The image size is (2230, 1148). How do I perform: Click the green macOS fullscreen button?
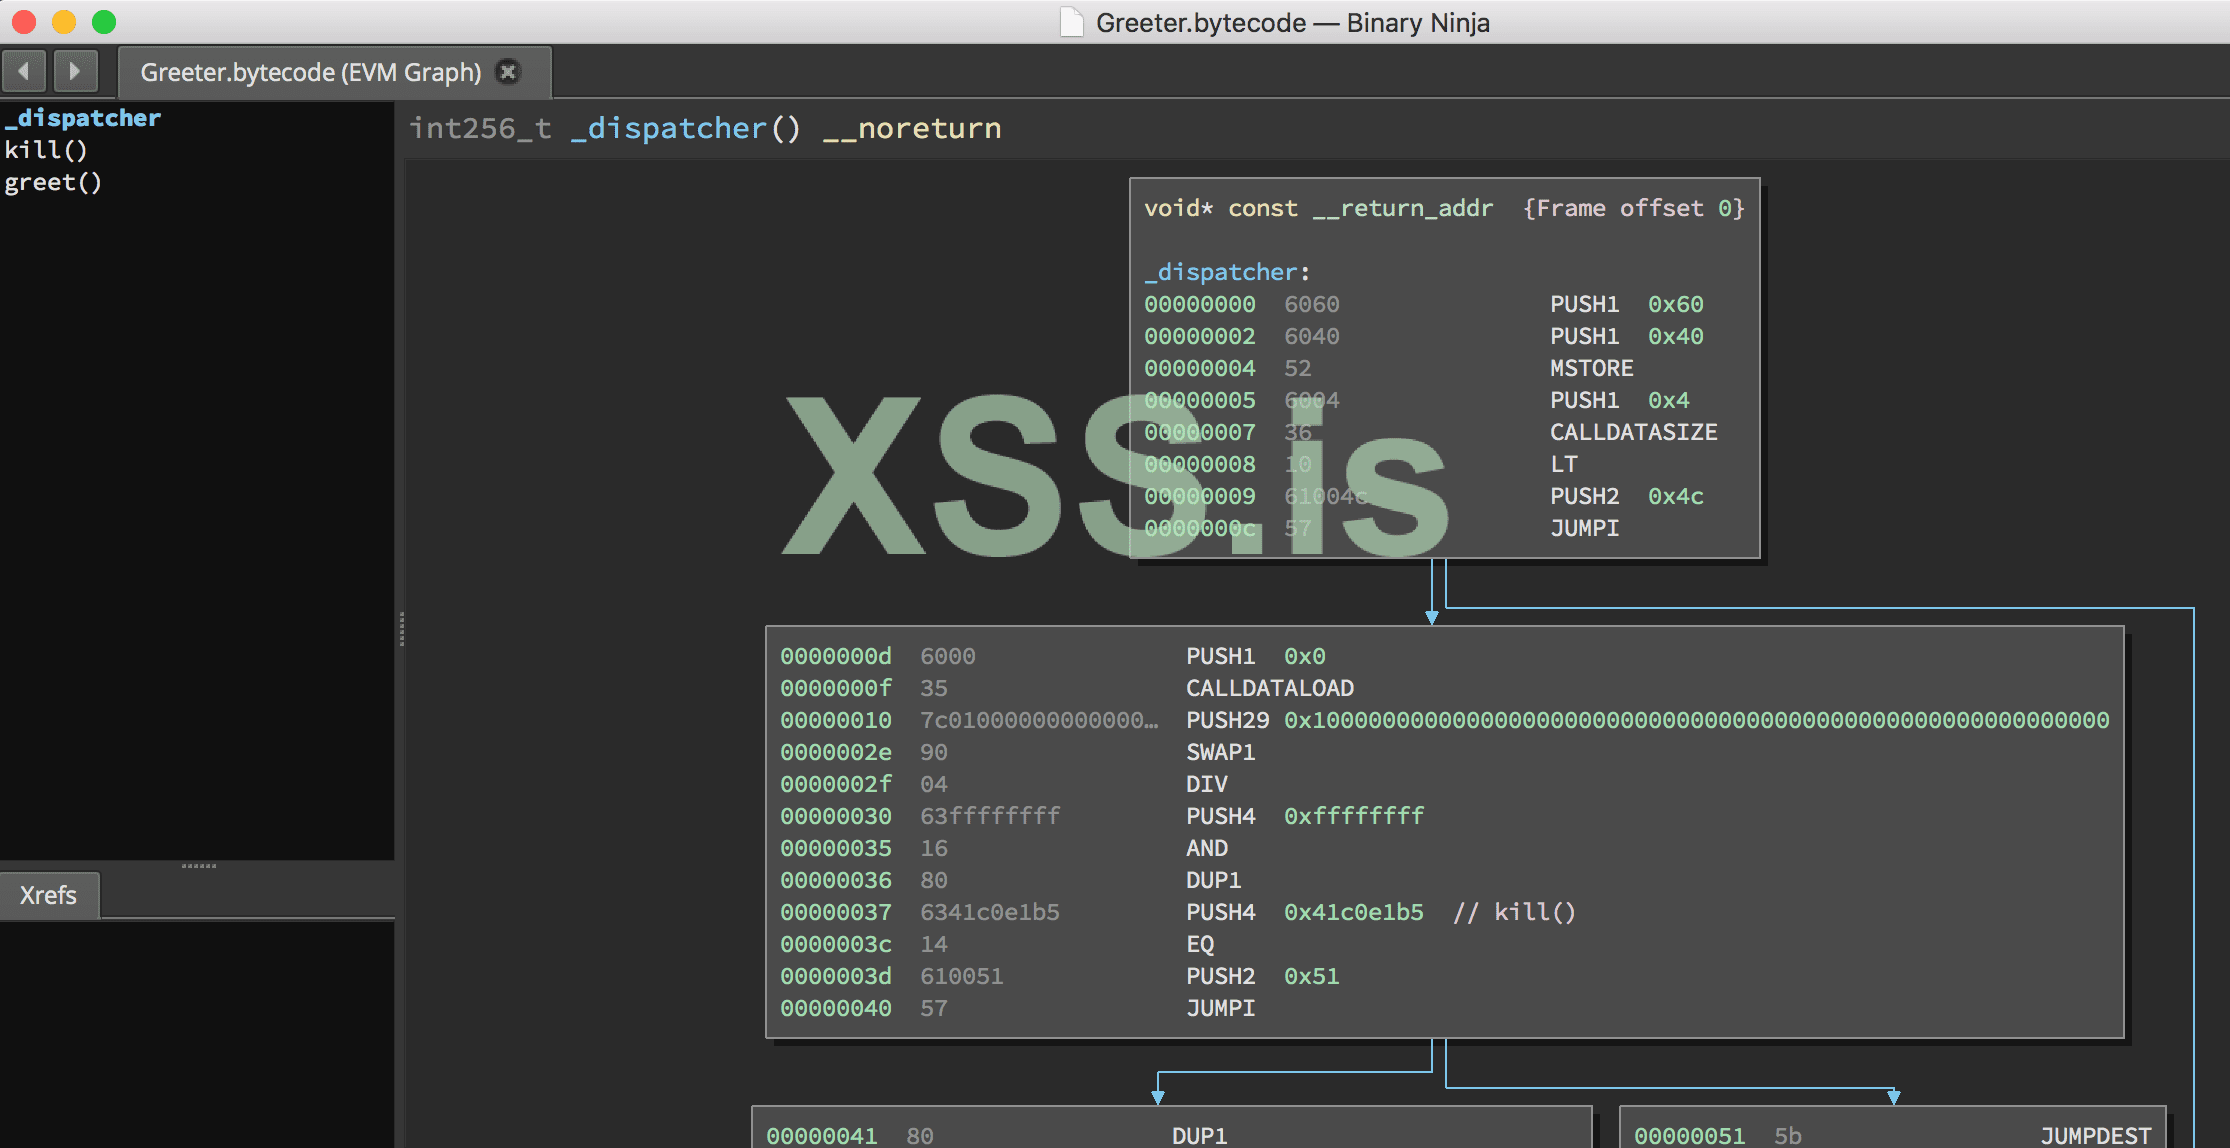[x=104, y=22]
